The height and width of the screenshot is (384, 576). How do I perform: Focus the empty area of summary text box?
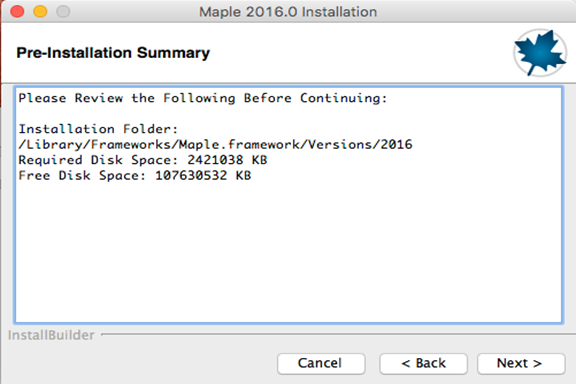coord(288,254)
